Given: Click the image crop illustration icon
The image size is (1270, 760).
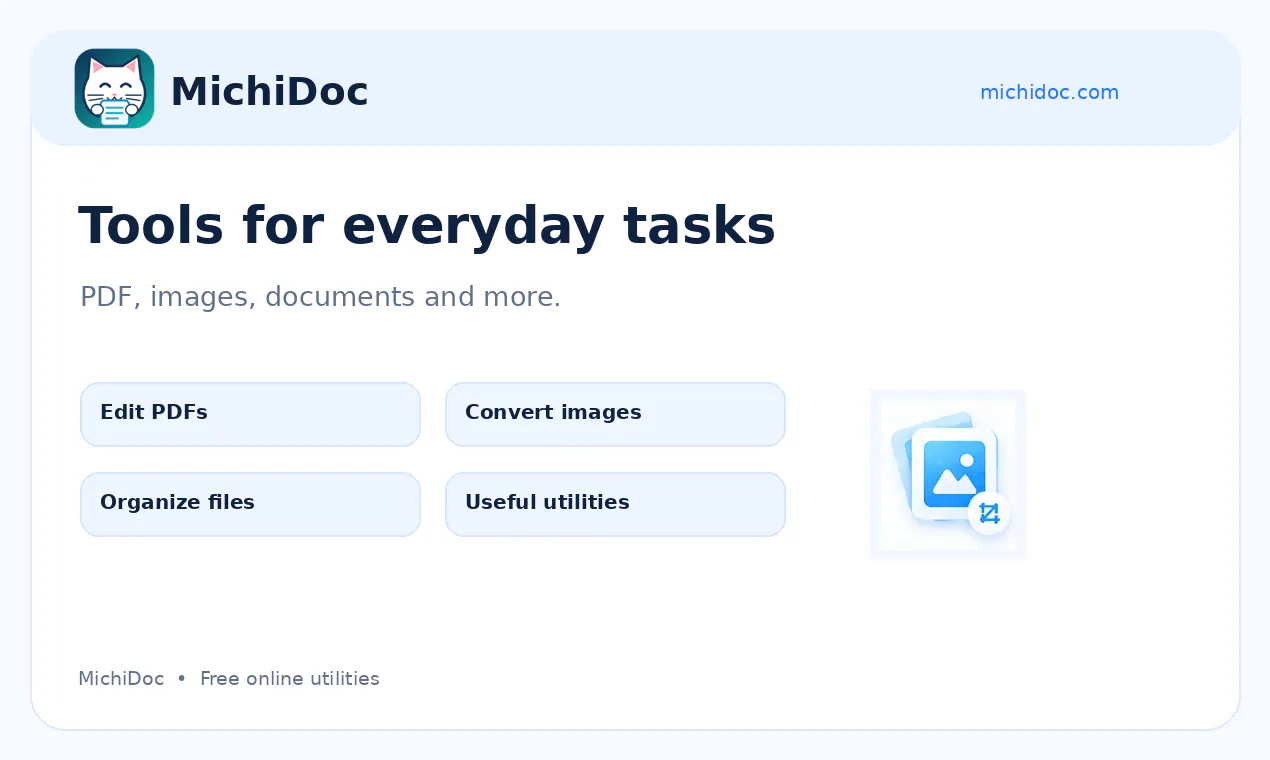Looking at the screenshot, I should click(948, 474).
